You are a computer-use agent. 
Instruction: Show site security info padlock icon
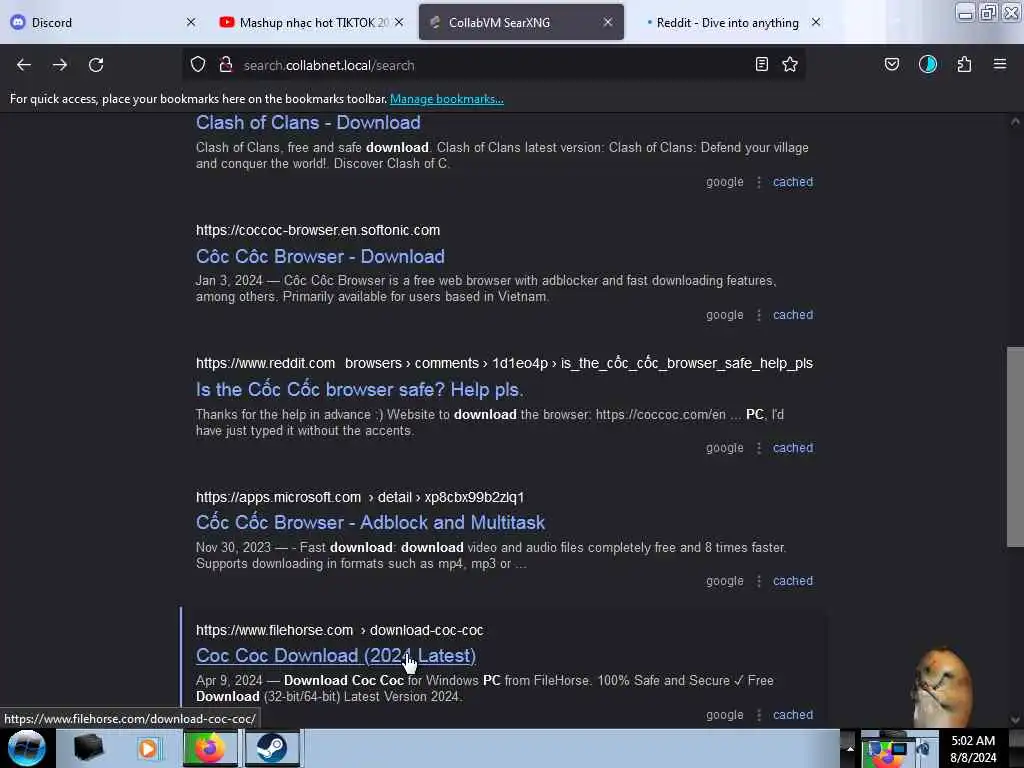[226, 65]
